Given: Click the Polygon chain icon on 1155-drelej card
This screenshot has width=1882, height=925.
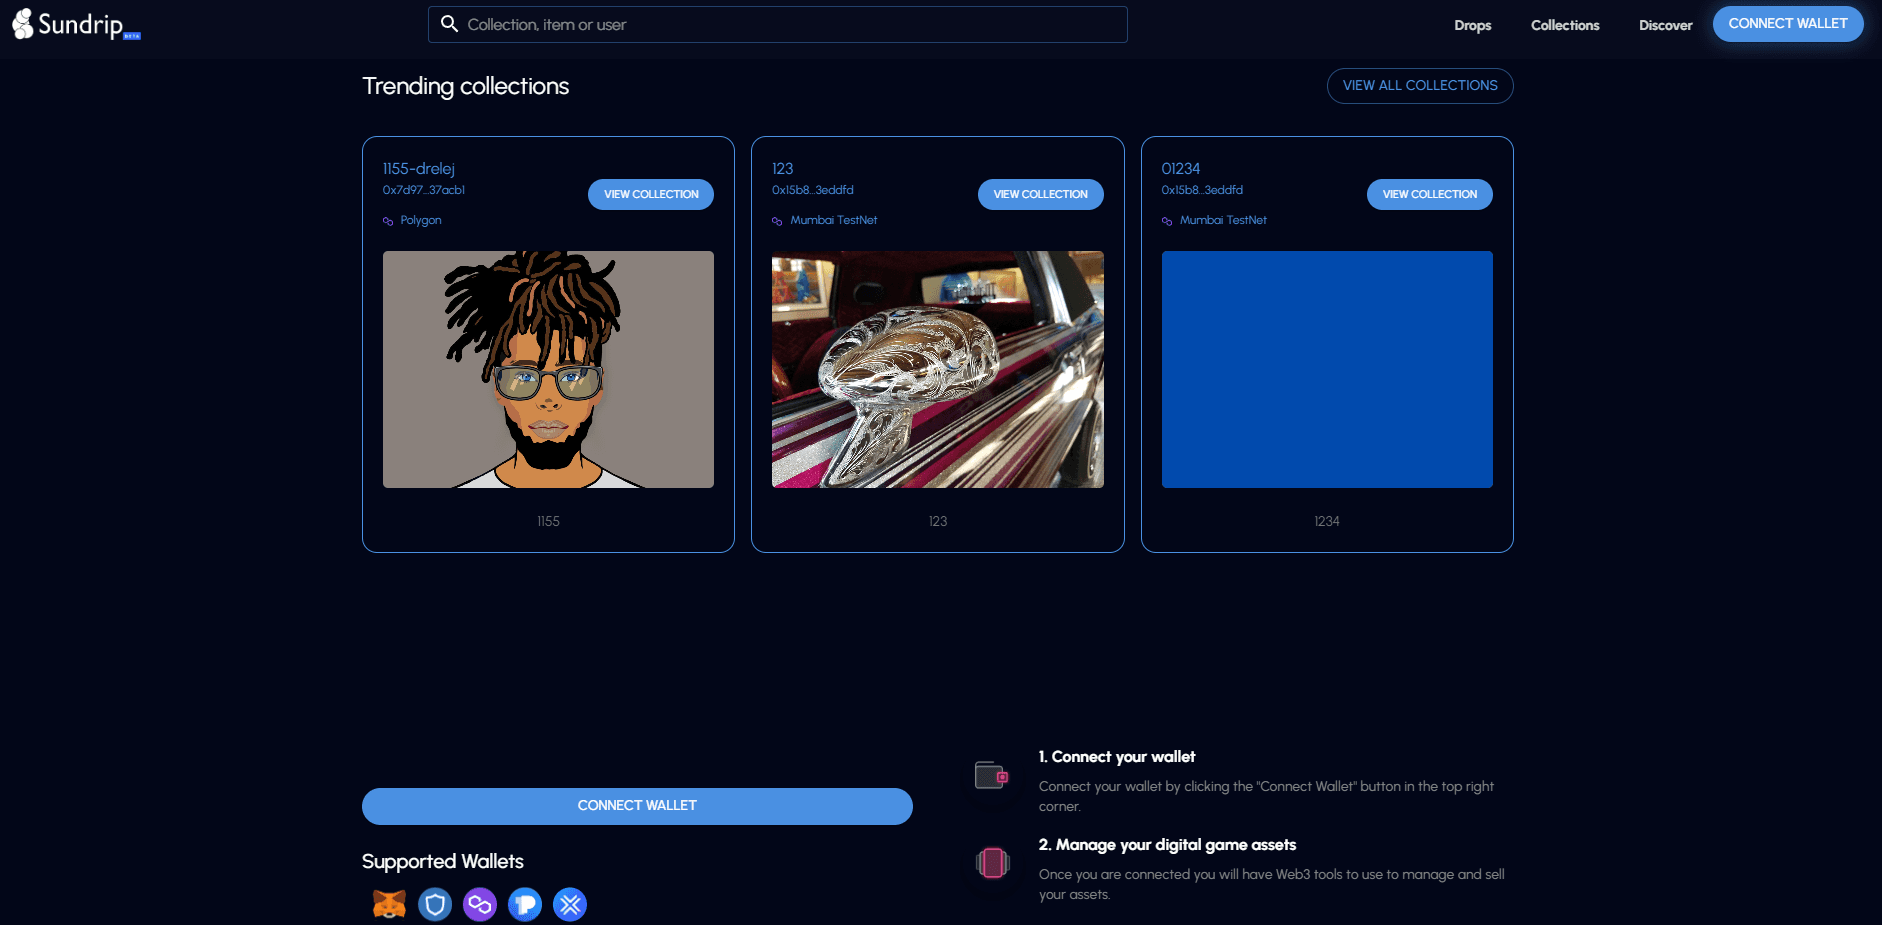Looking at the screenshot, I should [x=388, y=221].
